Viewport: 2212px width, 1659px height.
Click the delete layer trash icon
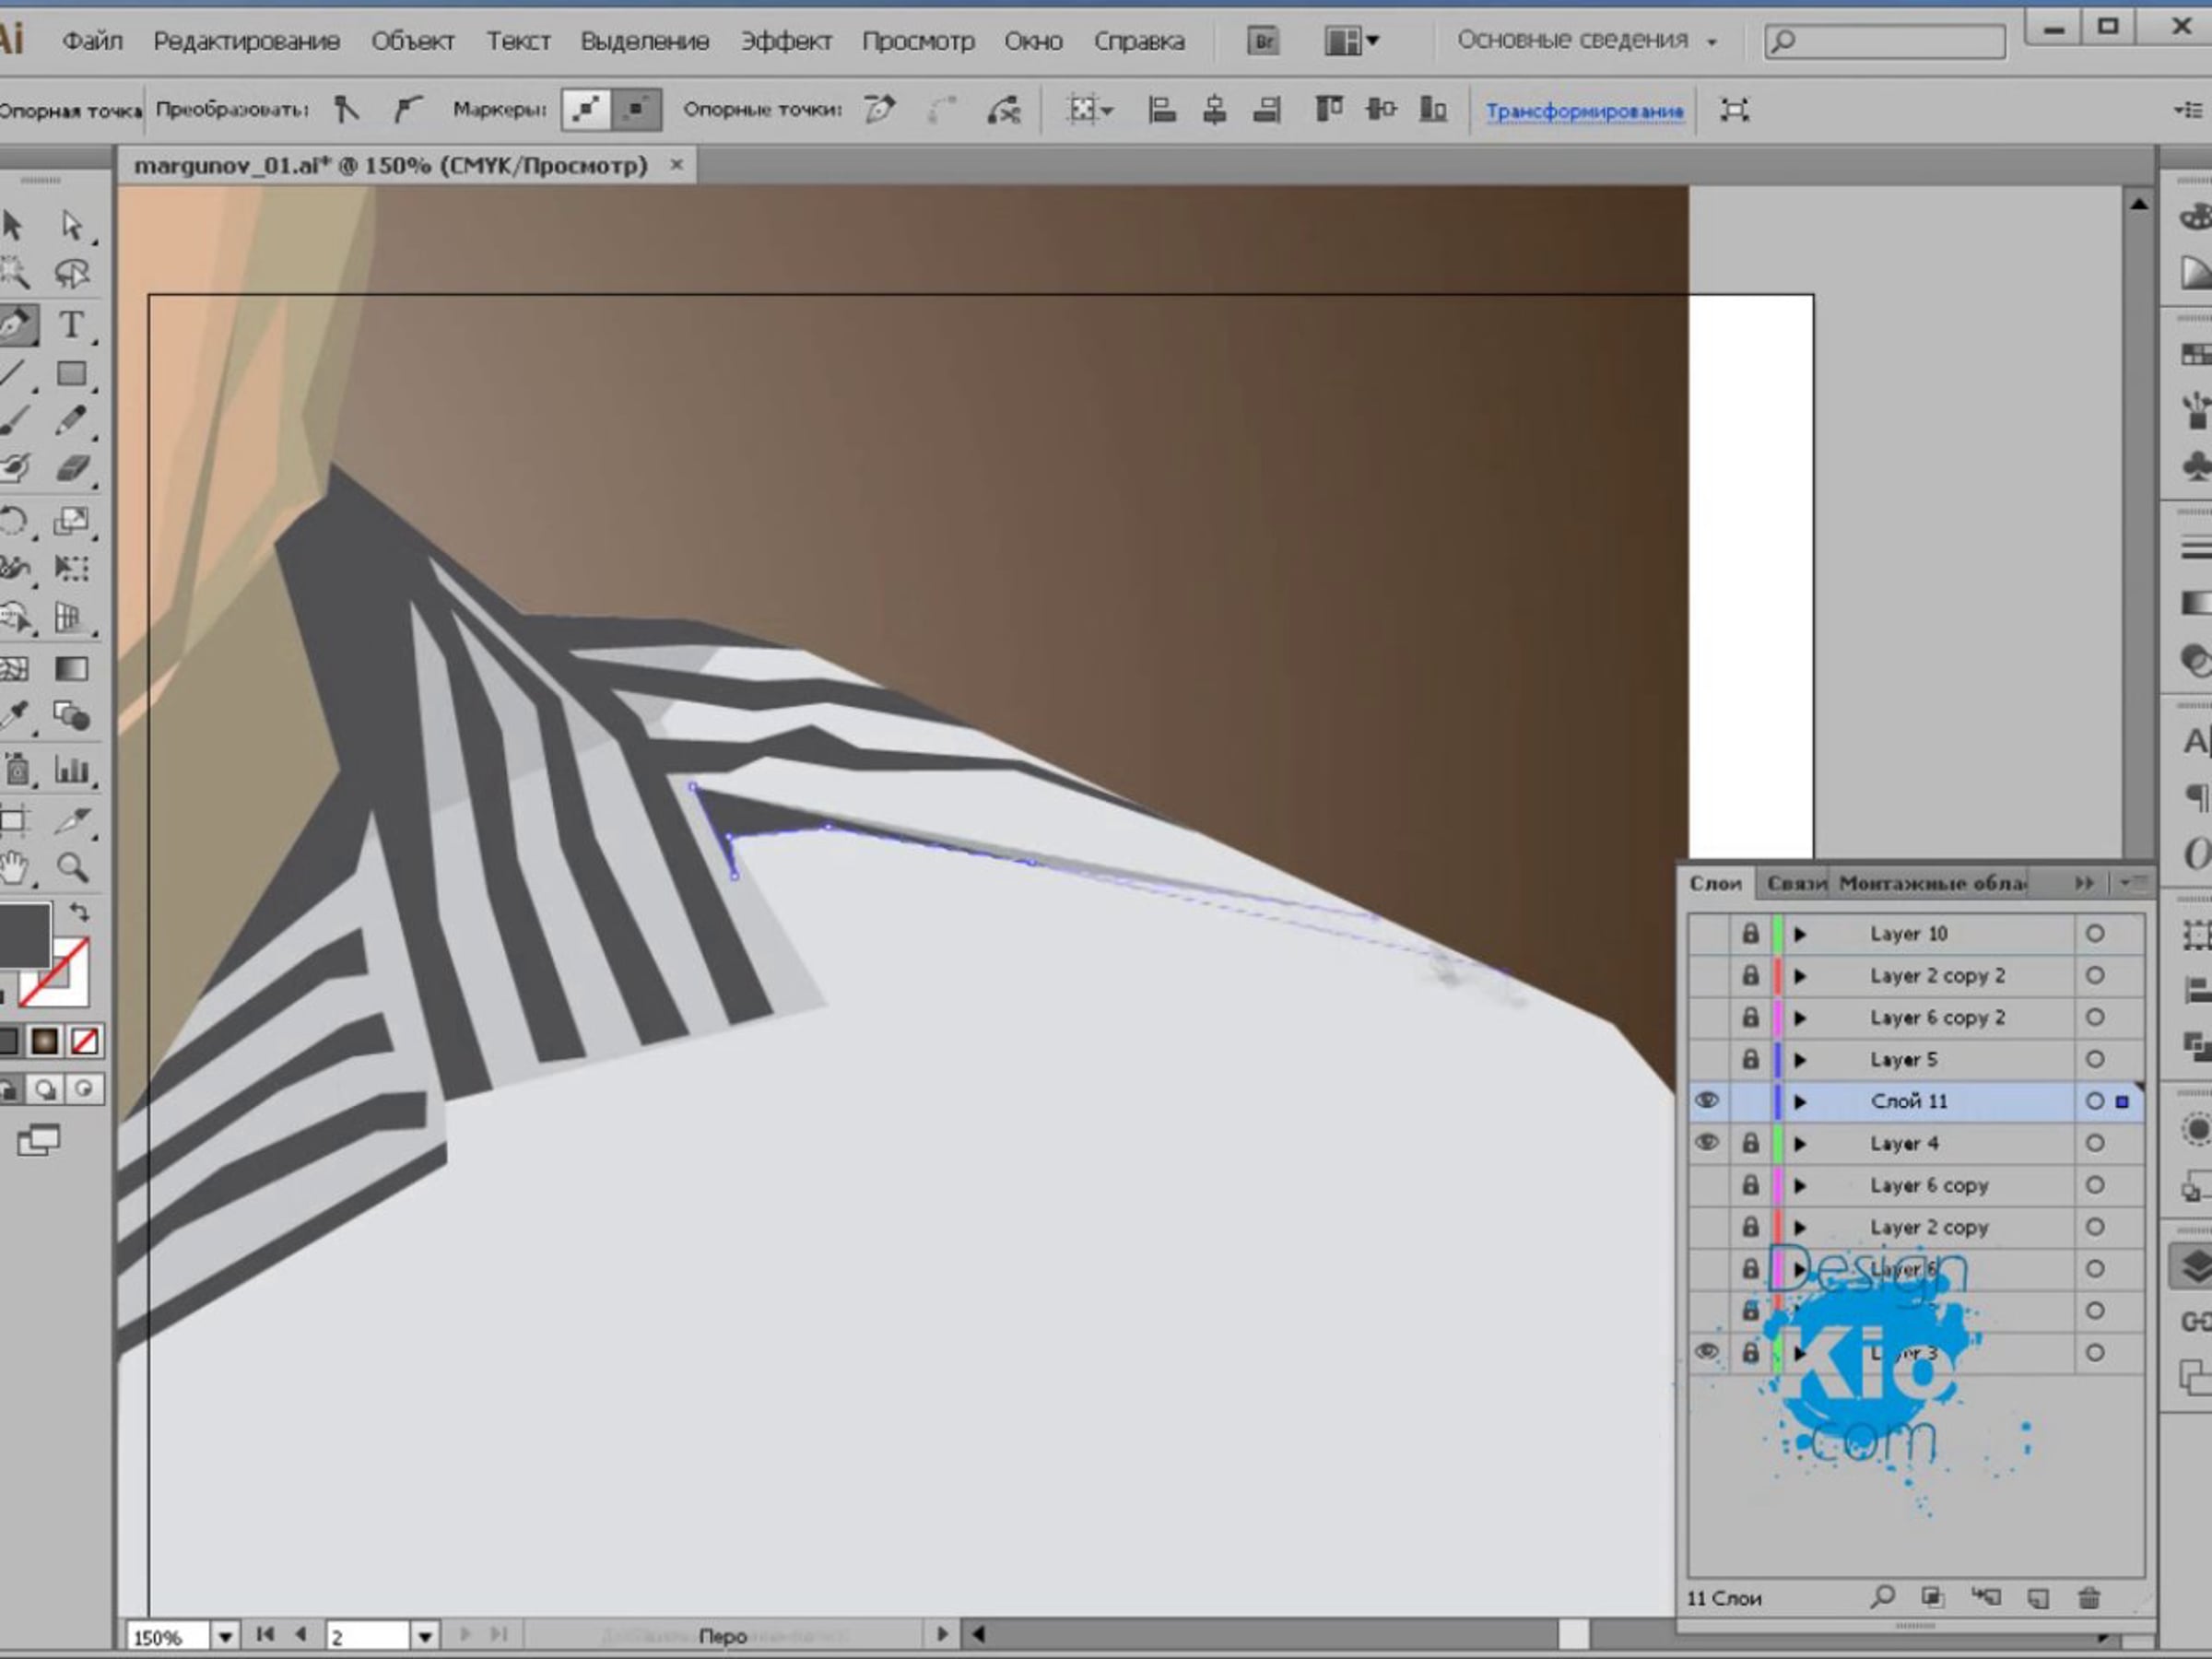(x=2089, y=1597)
